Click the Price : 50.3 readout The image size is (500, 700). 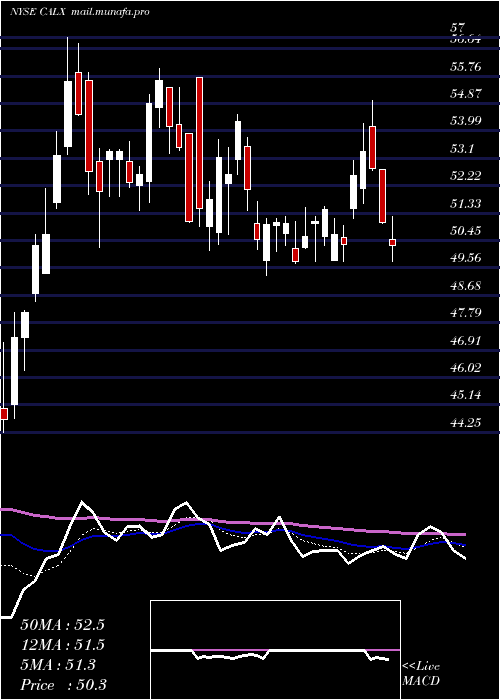pyautogui.click(x=63, y=685)
